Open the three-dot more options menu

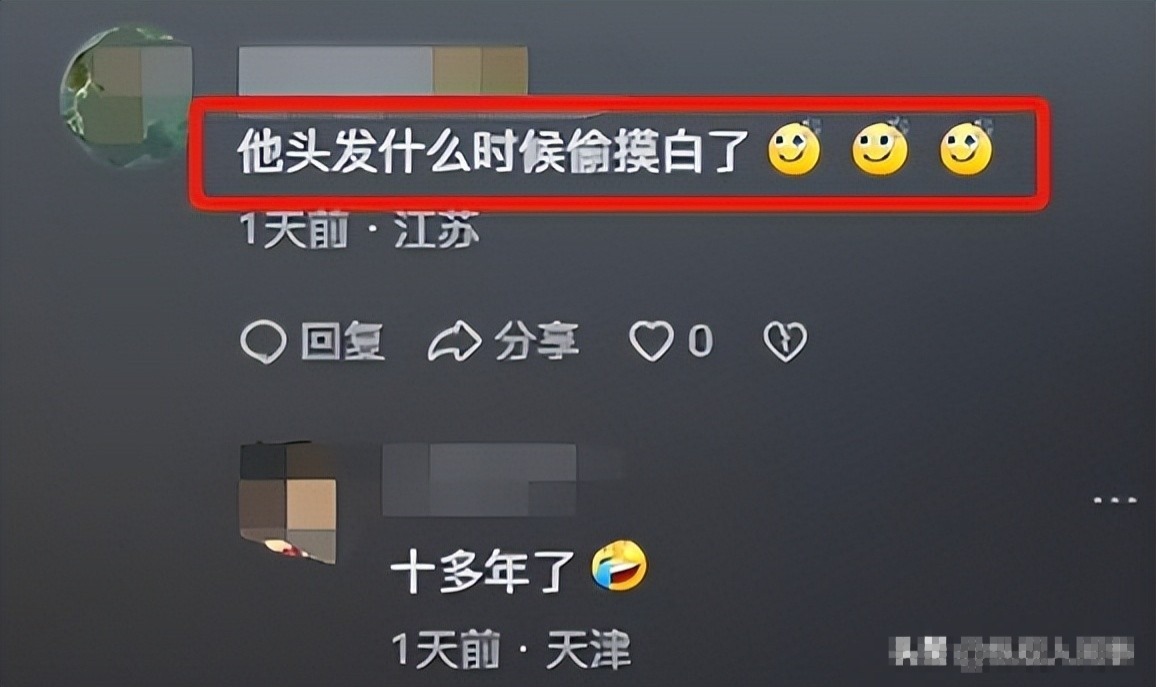pyautogui.click(x=1115, y=500)
